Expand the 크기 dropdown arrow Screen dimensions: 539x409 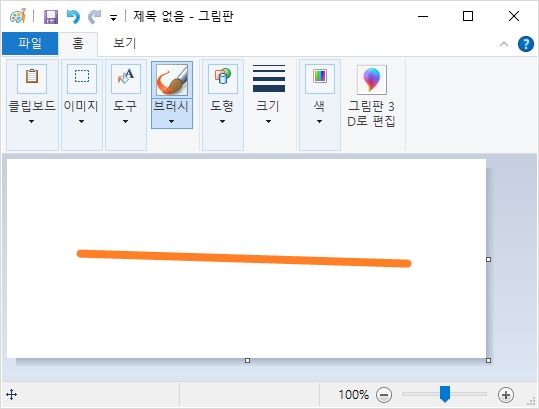coord(268,121)
